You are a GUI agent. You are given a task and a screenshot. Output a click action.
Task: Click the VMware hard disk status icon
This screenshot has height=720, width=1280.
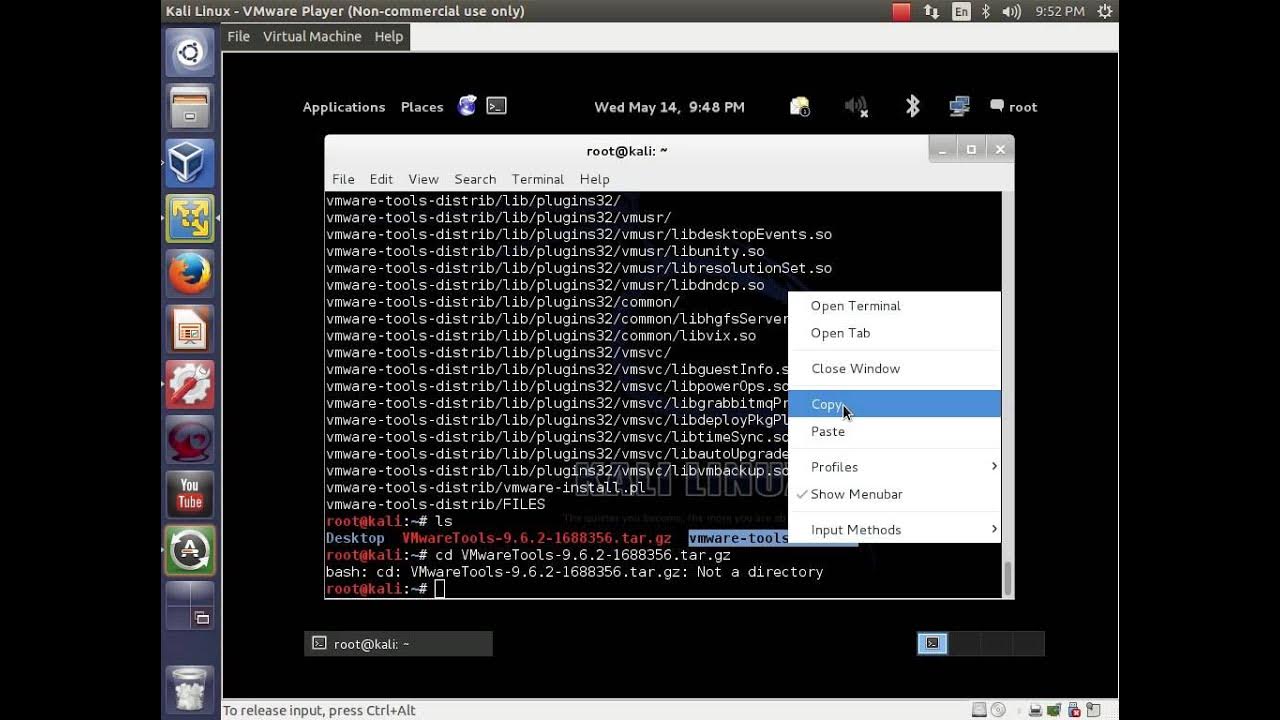[x=979, y=710]
